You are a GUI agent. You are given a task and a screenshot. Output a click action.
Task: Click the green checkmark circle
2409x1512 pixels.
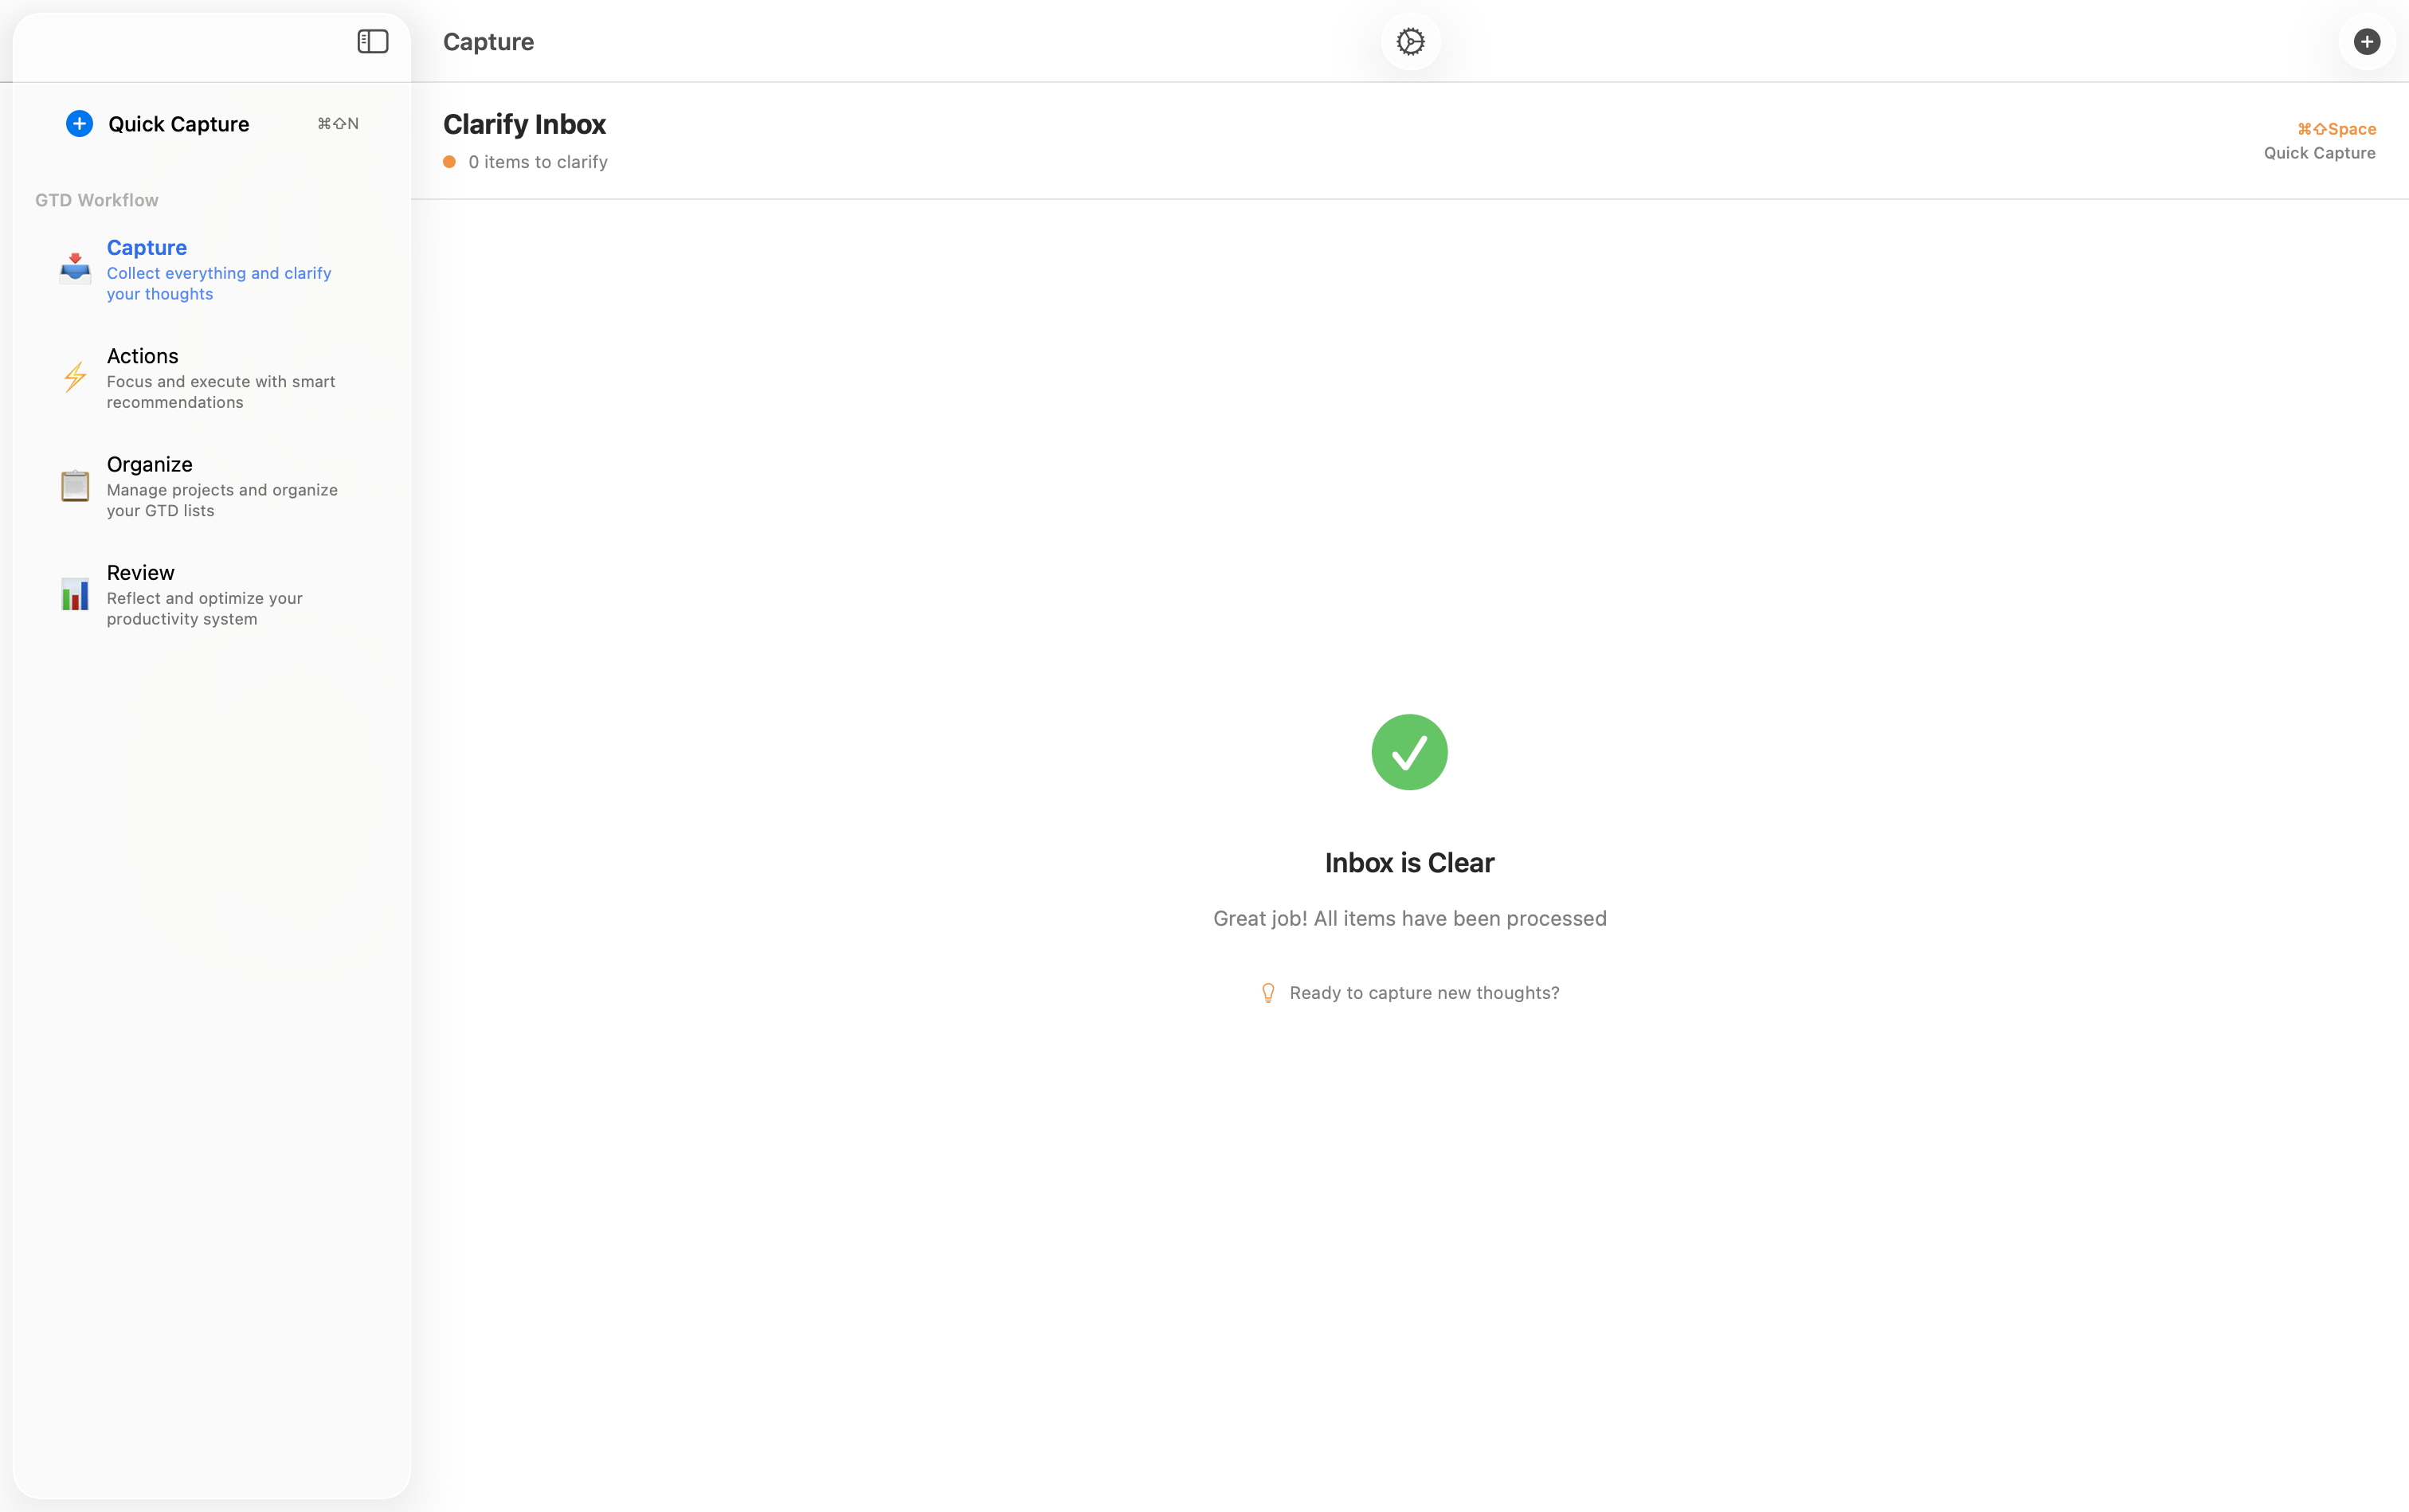point(1409,751)
